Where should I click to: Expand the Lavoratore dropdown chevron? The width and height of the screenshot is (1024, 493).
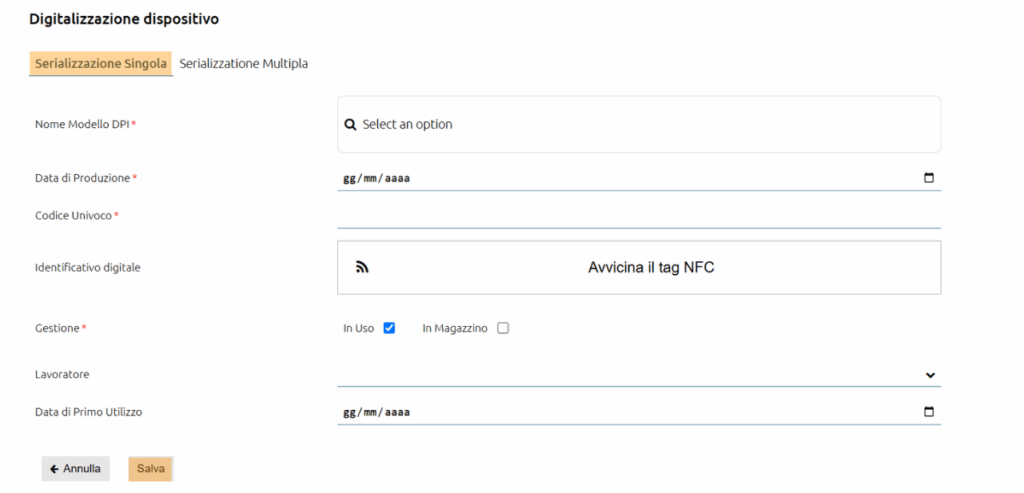[x=930, y=375]
